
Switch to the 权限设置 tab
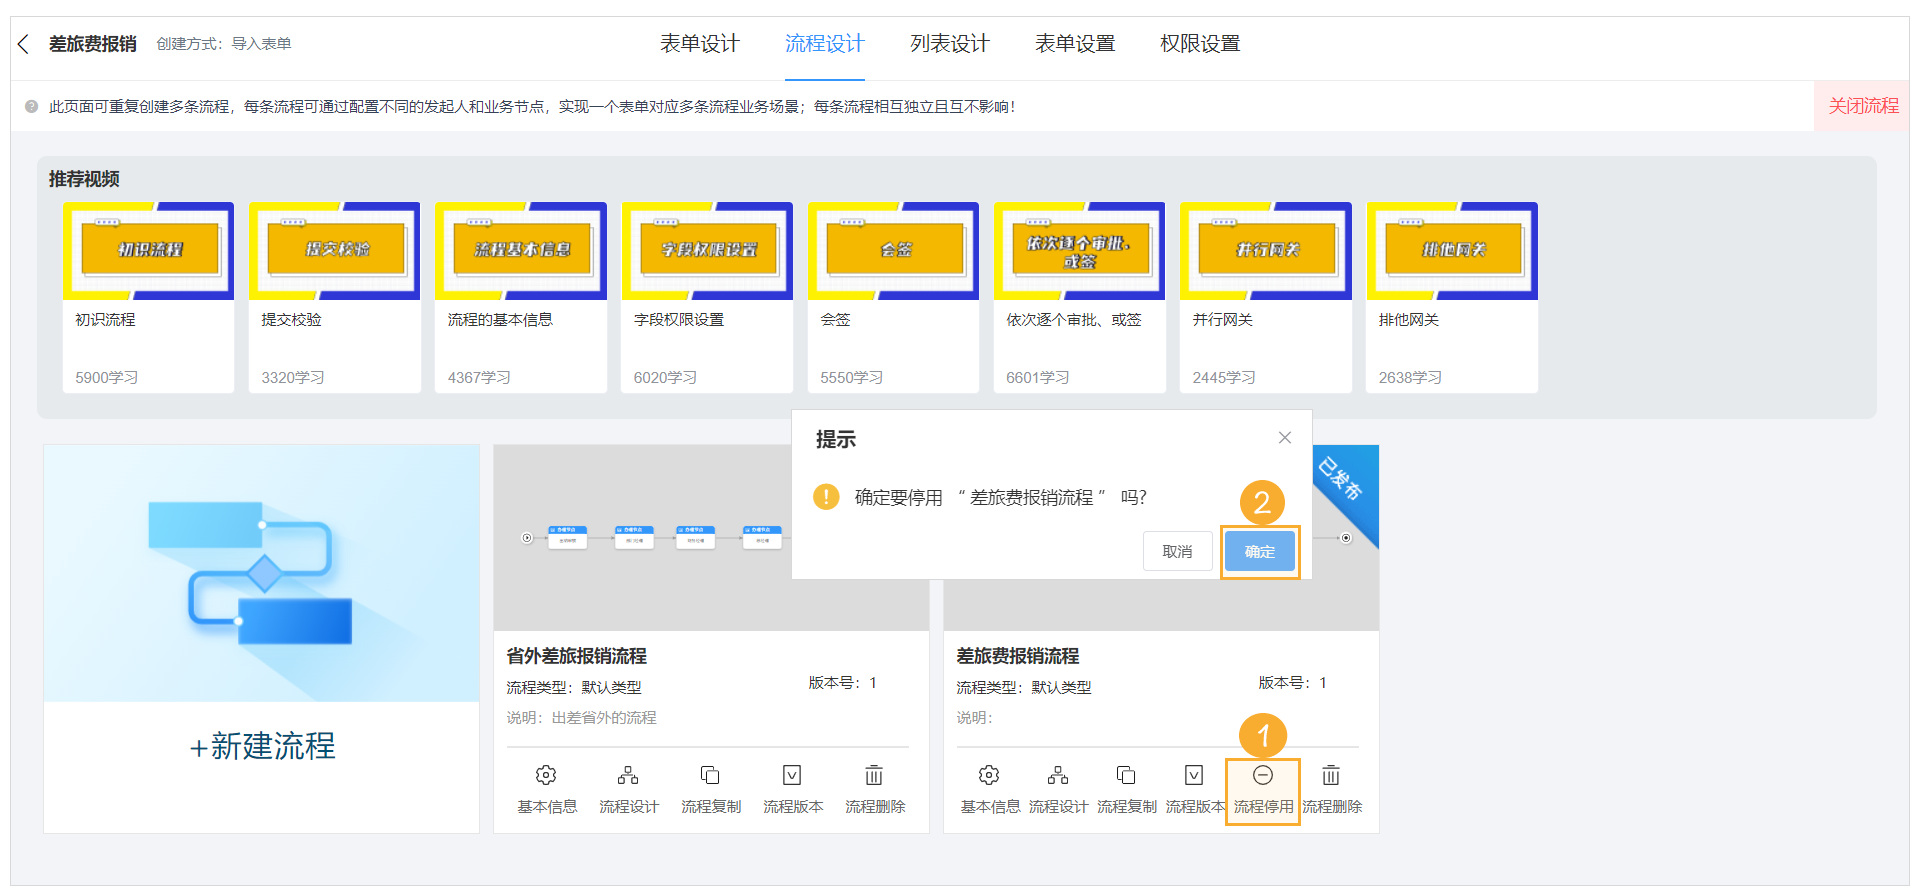coord(1199,44)
